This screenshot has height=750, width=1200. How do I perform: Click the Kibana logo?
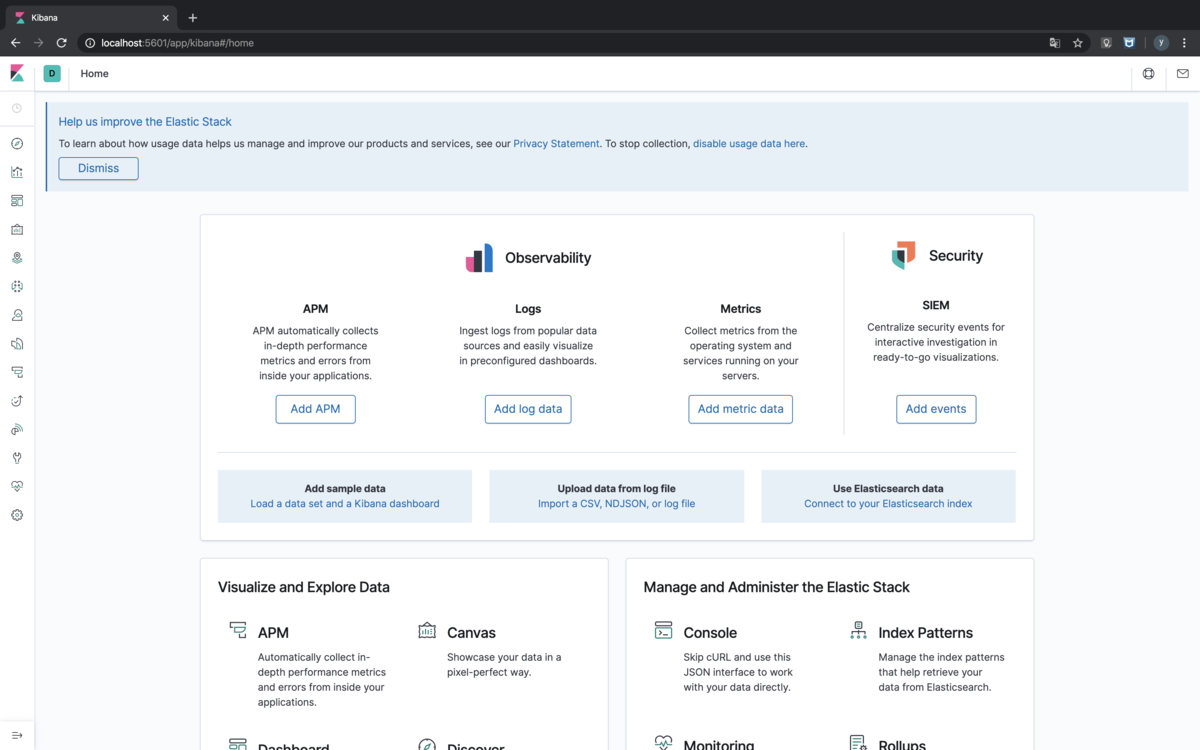coord(17,73)
